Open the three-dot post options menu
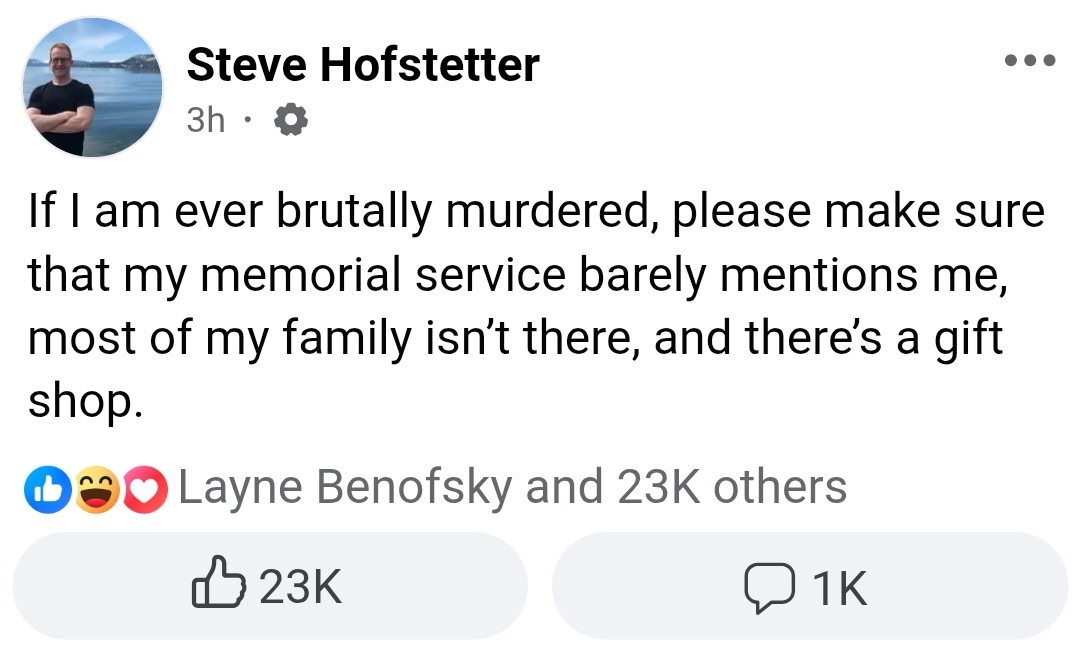Viewport: 1080px width, 646px height. click(1029, 62)
